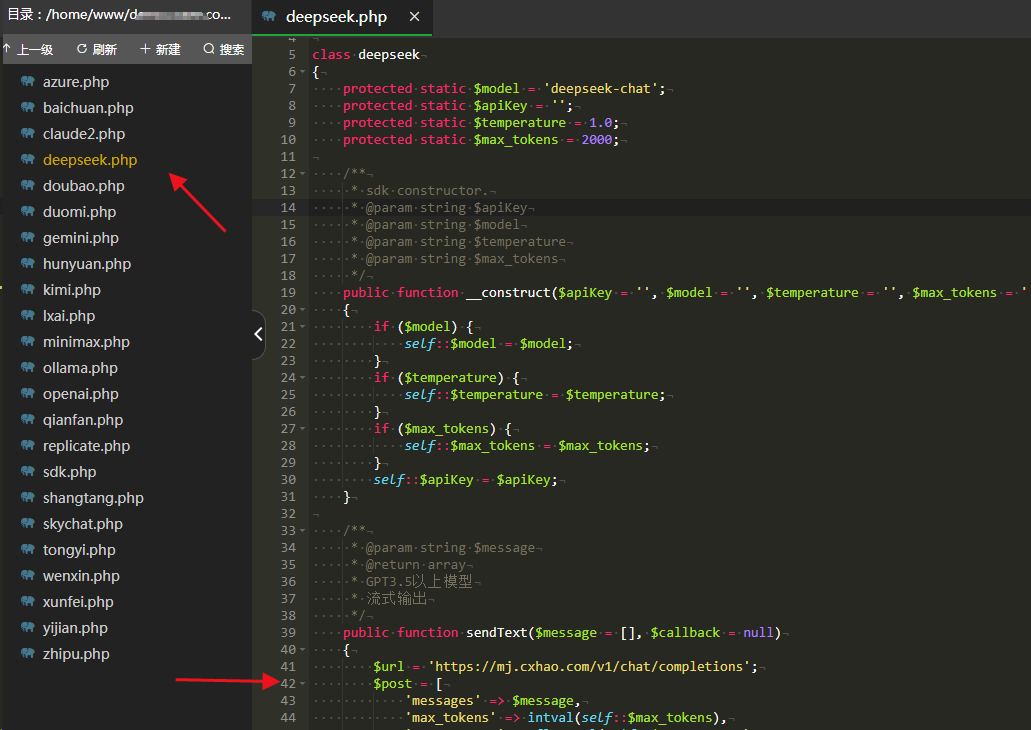
Task: Click the PHP icon next to lxai.php
Action: coord(28,316)
